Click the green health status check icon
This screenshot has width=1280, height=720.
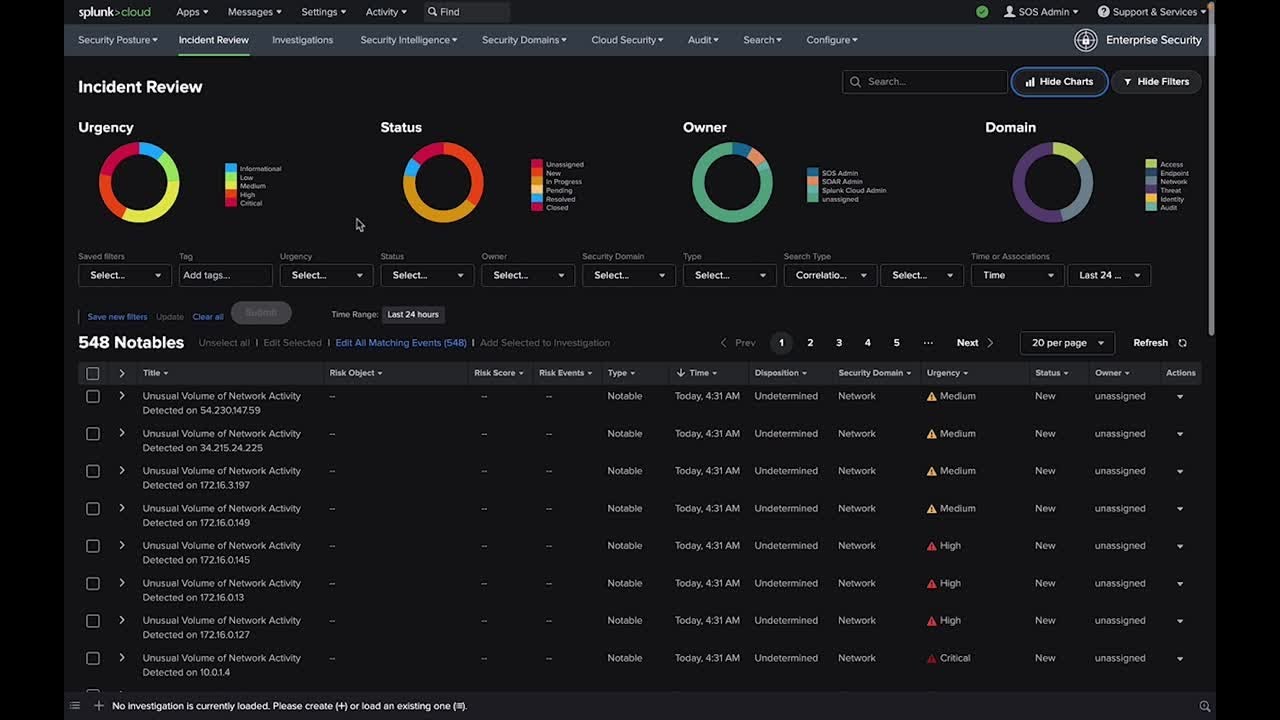[982, 12]
